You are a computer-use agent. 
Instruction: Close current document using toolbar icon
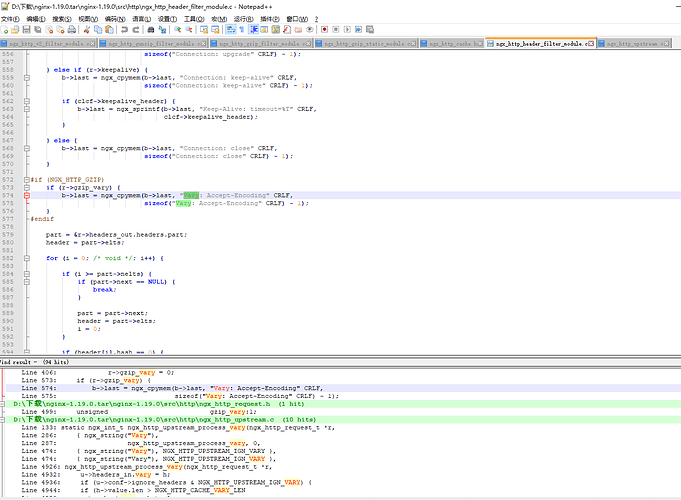click(49, 30)
